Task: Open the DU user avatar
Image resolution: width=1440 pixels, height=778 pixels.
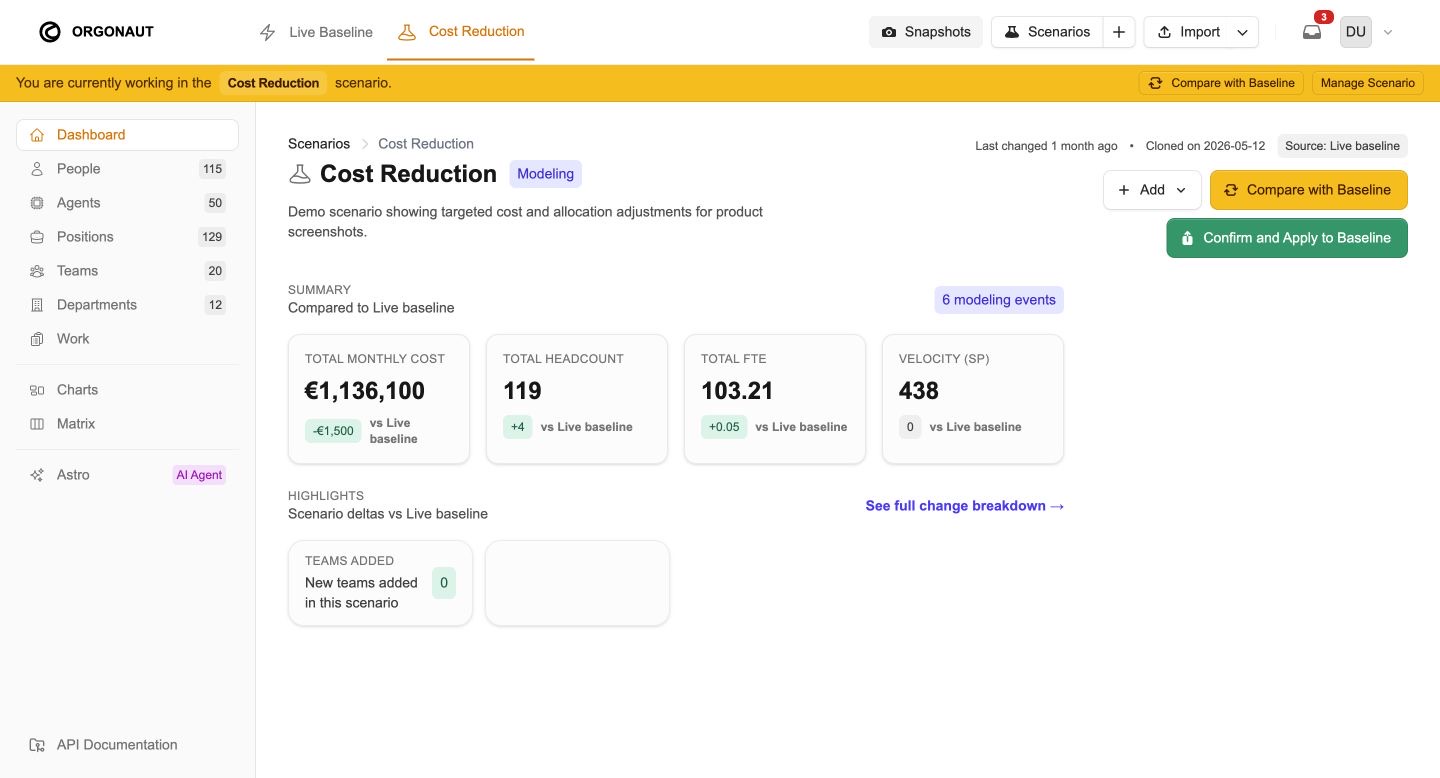Action: [x=1356, y=32]
